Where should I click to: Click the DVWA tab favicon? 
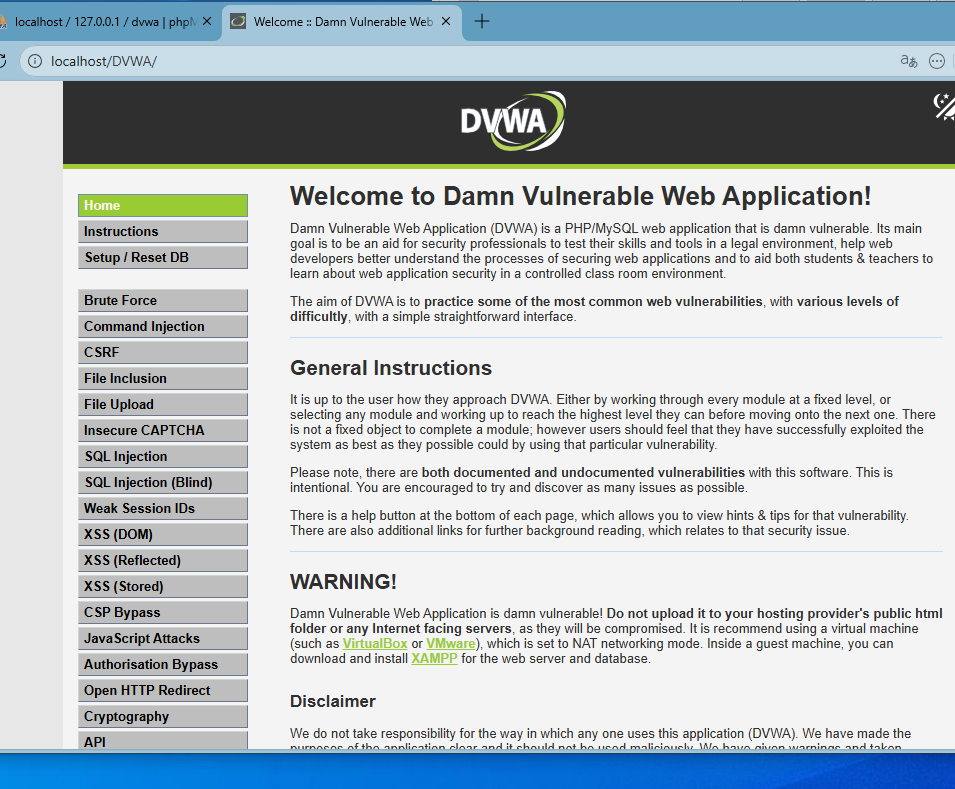(238, 21)
